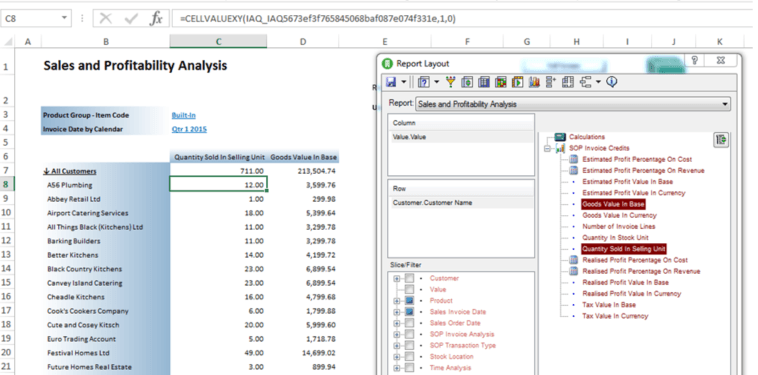Tick the Sales Order Date slice checkbox
This screenshot has width=758, height=375.
tap(409, 323)
